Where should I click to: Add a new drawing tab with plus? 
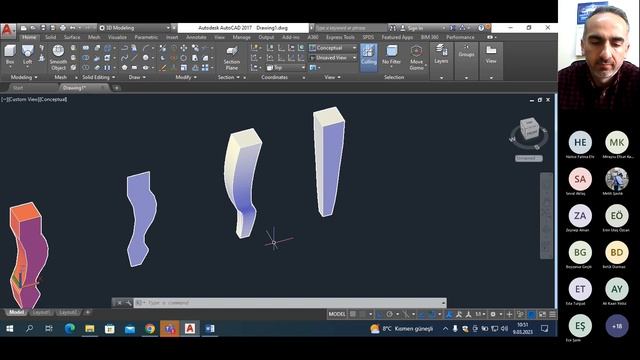(x=116, y=88)
